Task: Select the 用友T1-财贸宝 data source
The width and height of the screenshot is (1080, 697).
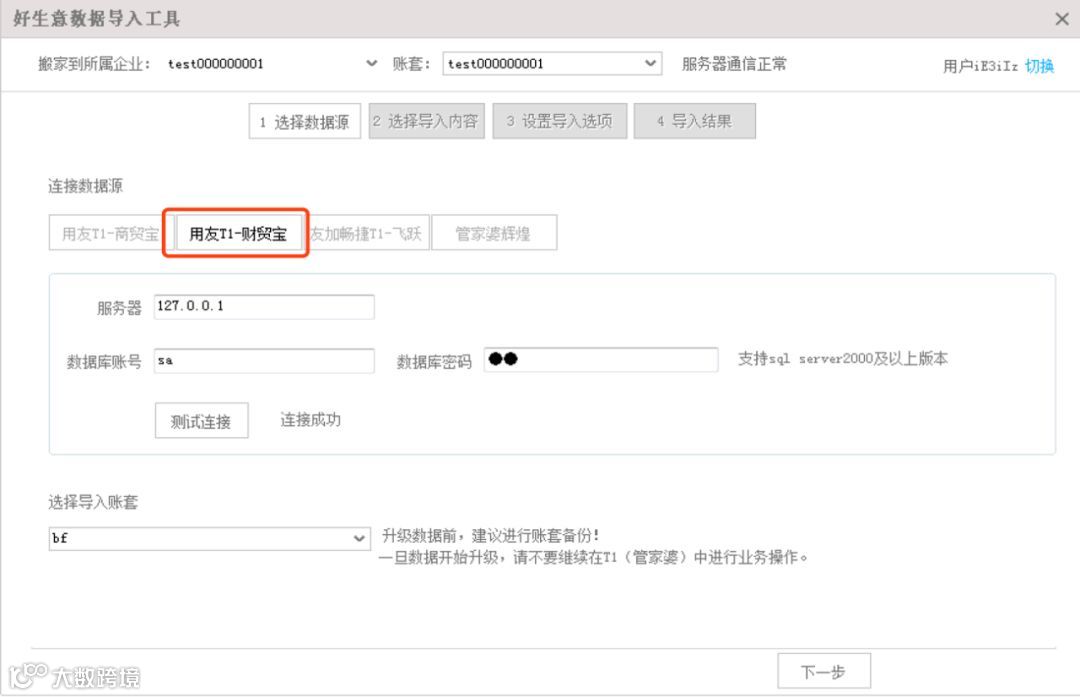Action: (238, 233)
